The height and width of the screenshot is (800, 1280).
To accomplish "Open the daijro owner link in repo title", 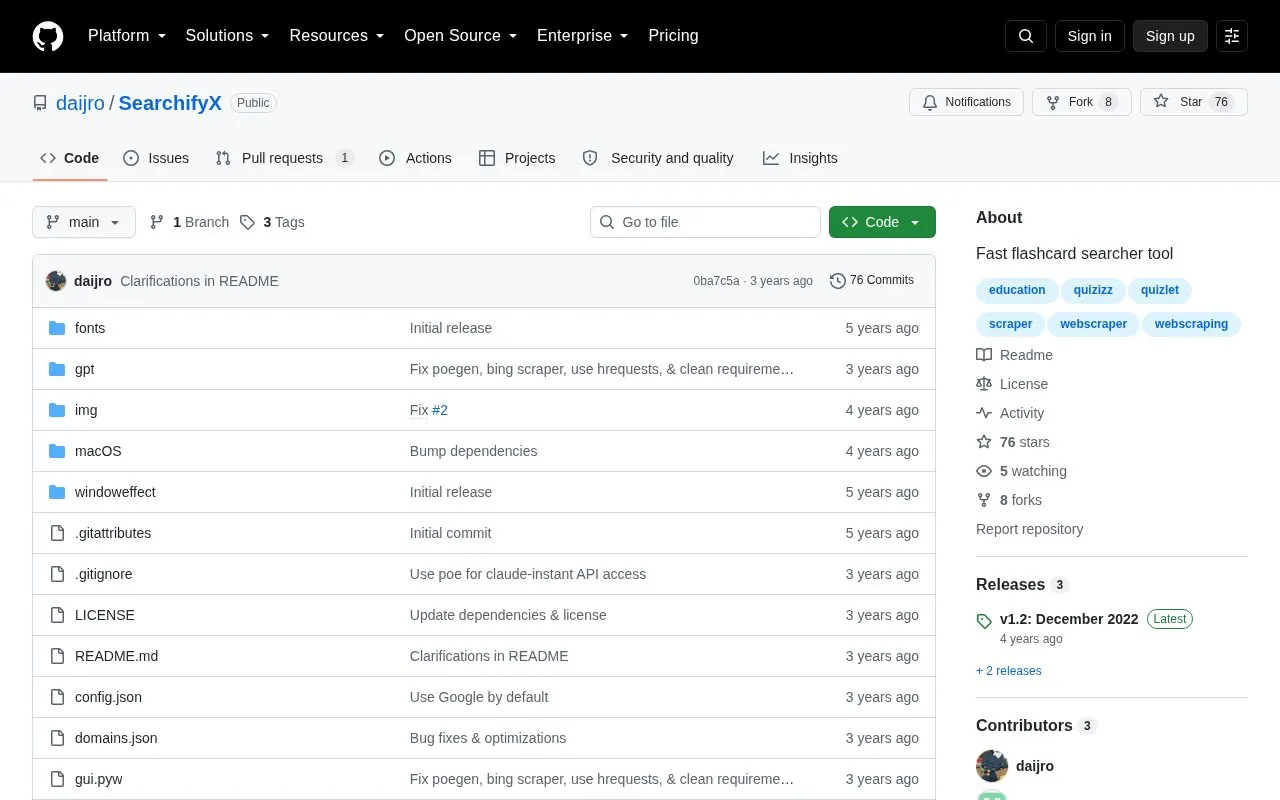I will (80, 103).
